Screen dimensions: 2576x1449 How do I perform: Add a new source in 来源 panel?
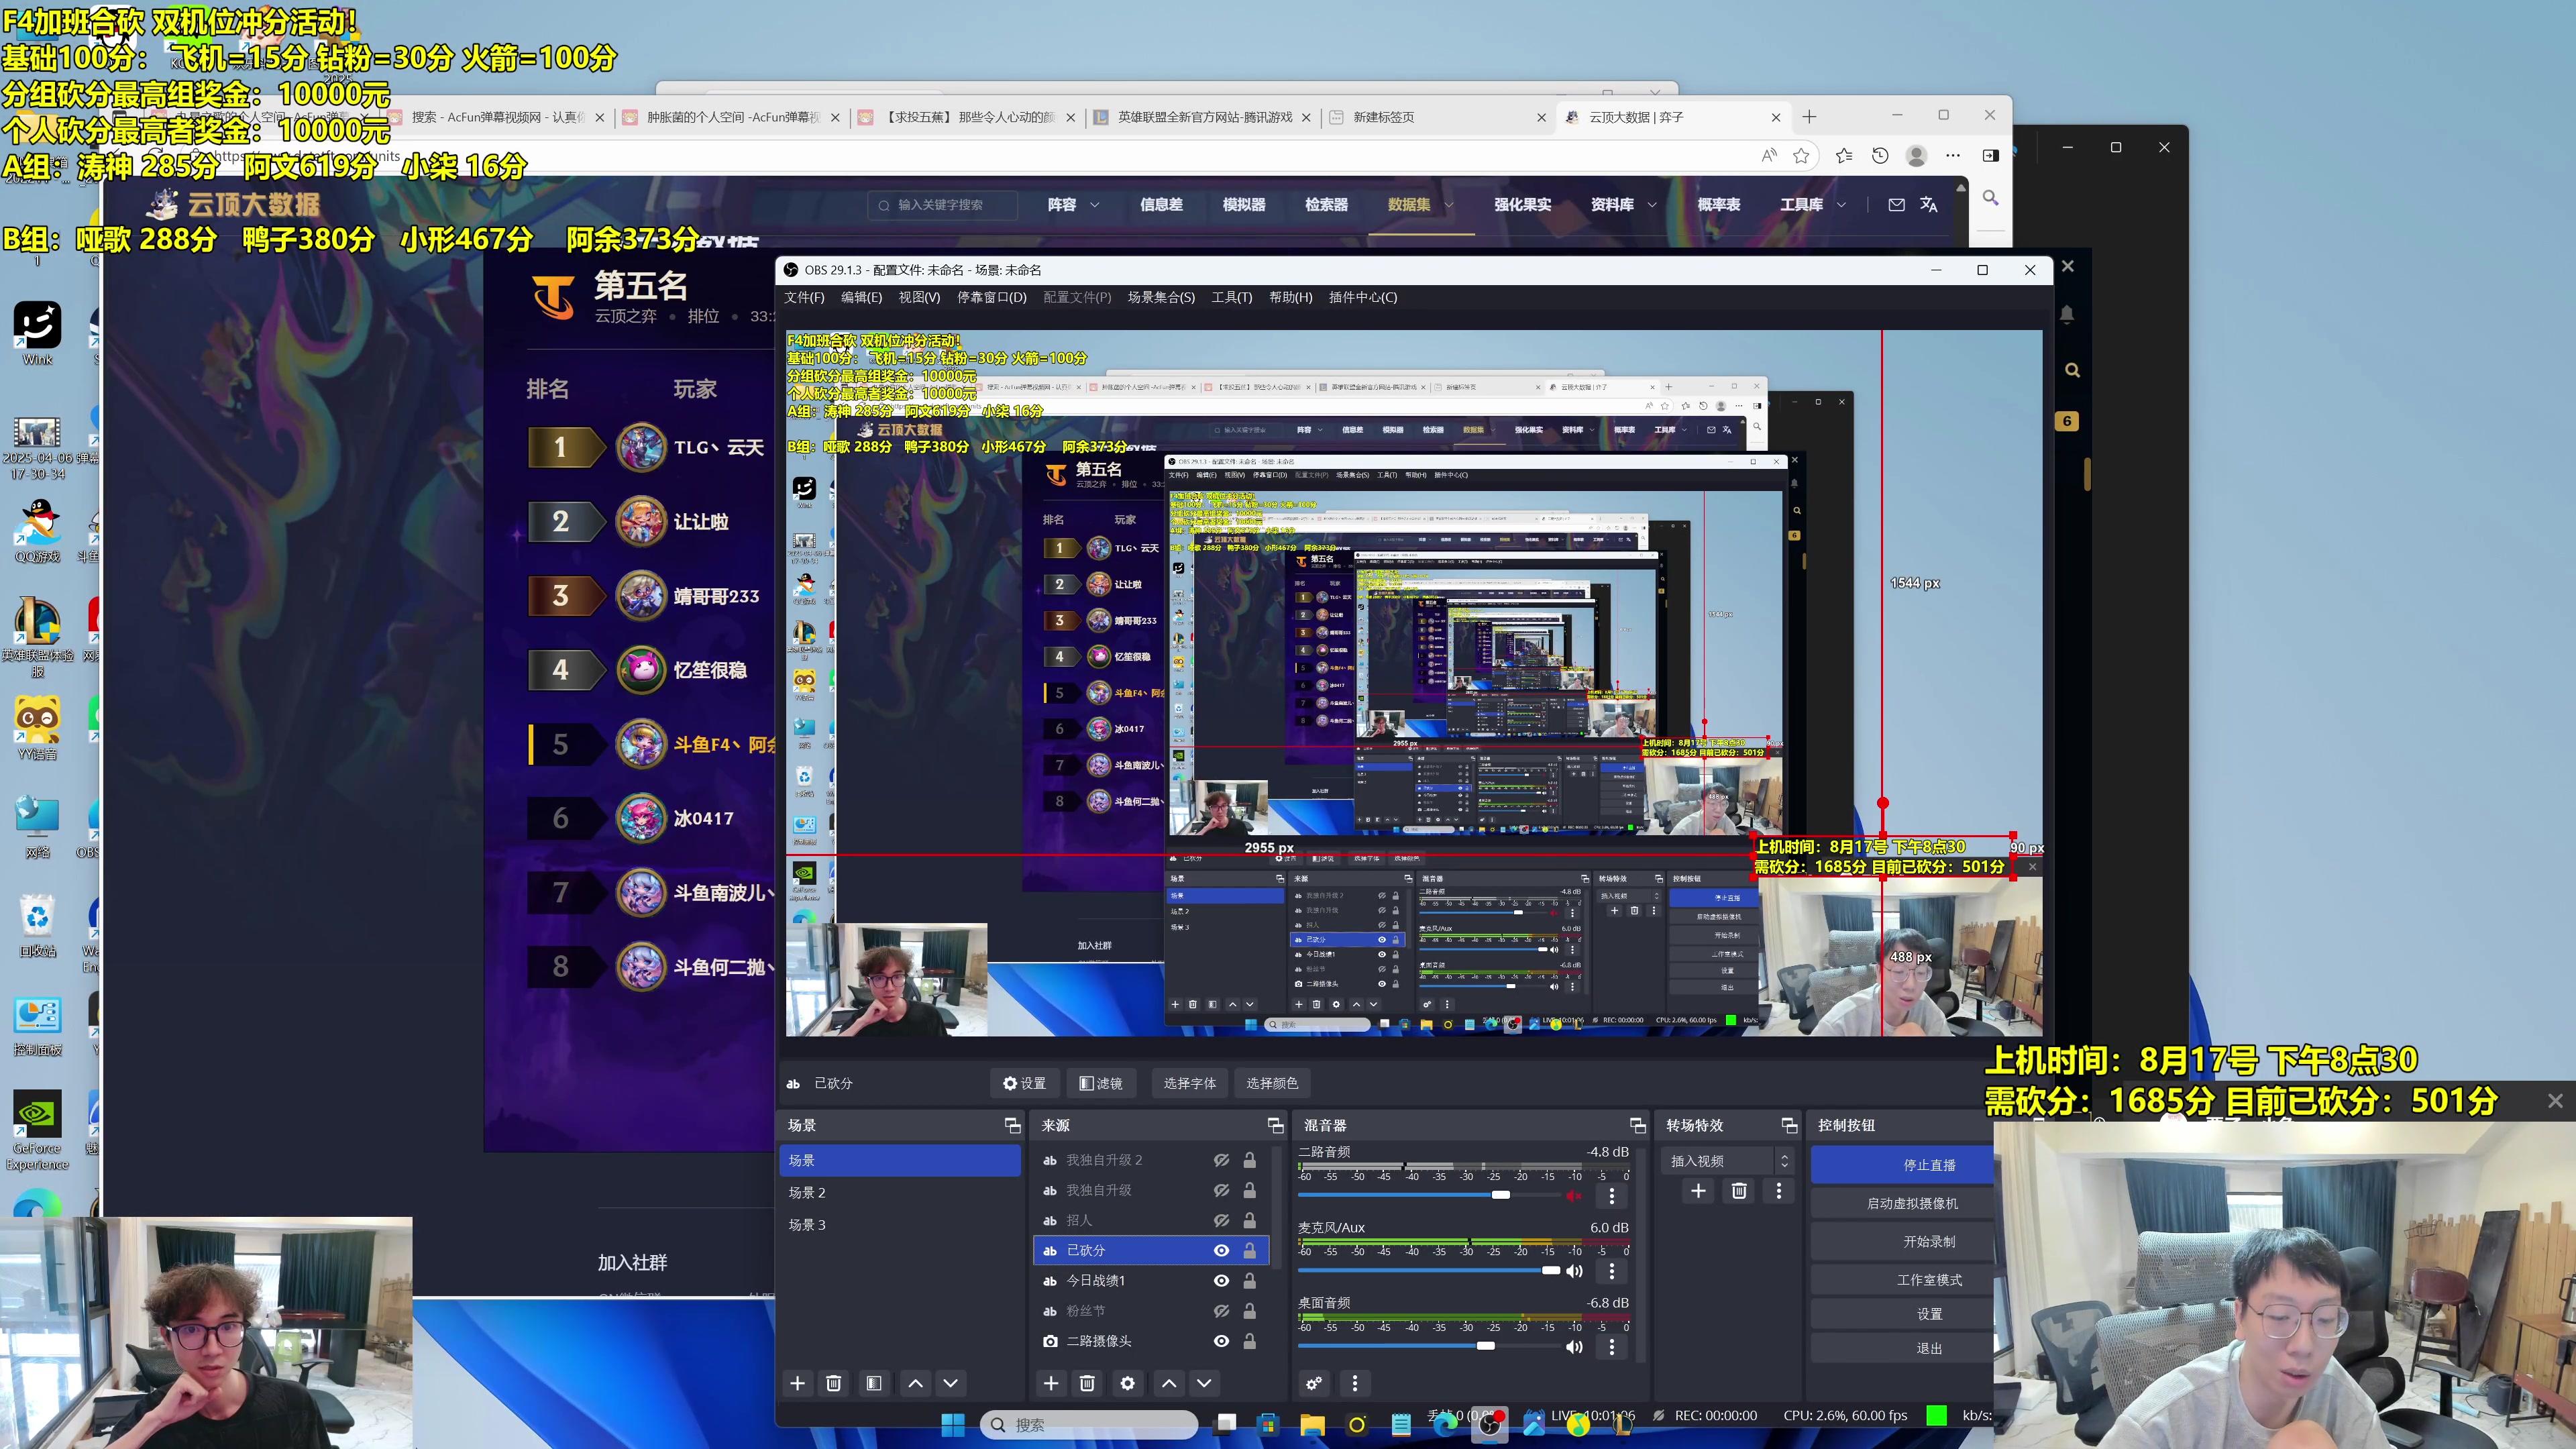pos(1050,1383)
